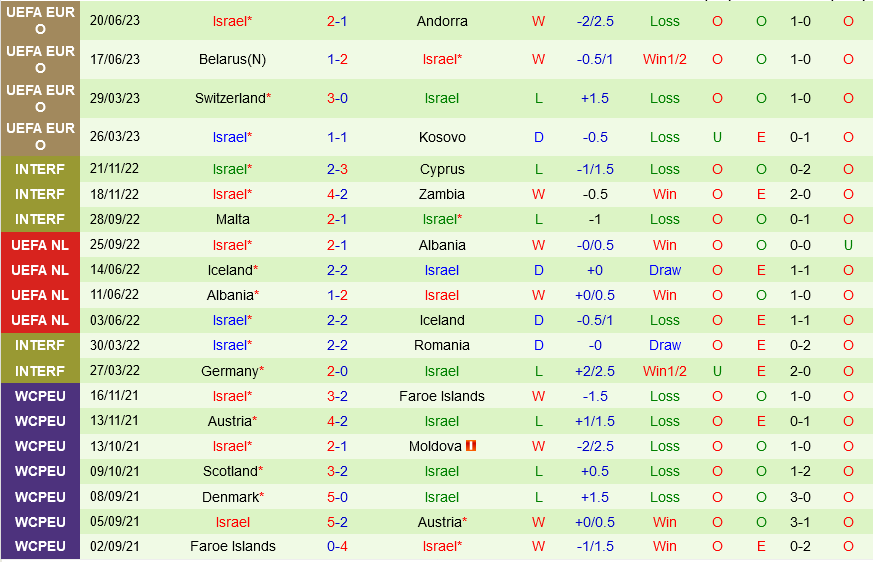Open the 3-0 Switzerland match score

click(x=337, y=98)
